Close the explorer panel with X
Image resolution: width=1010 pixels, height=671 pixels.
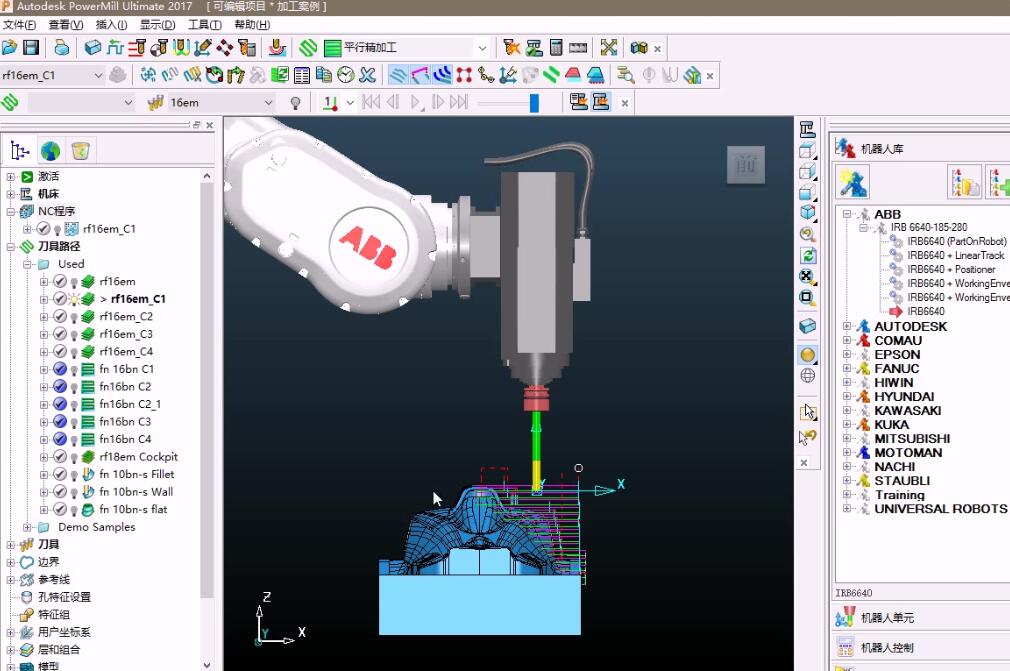click(209, 125)
